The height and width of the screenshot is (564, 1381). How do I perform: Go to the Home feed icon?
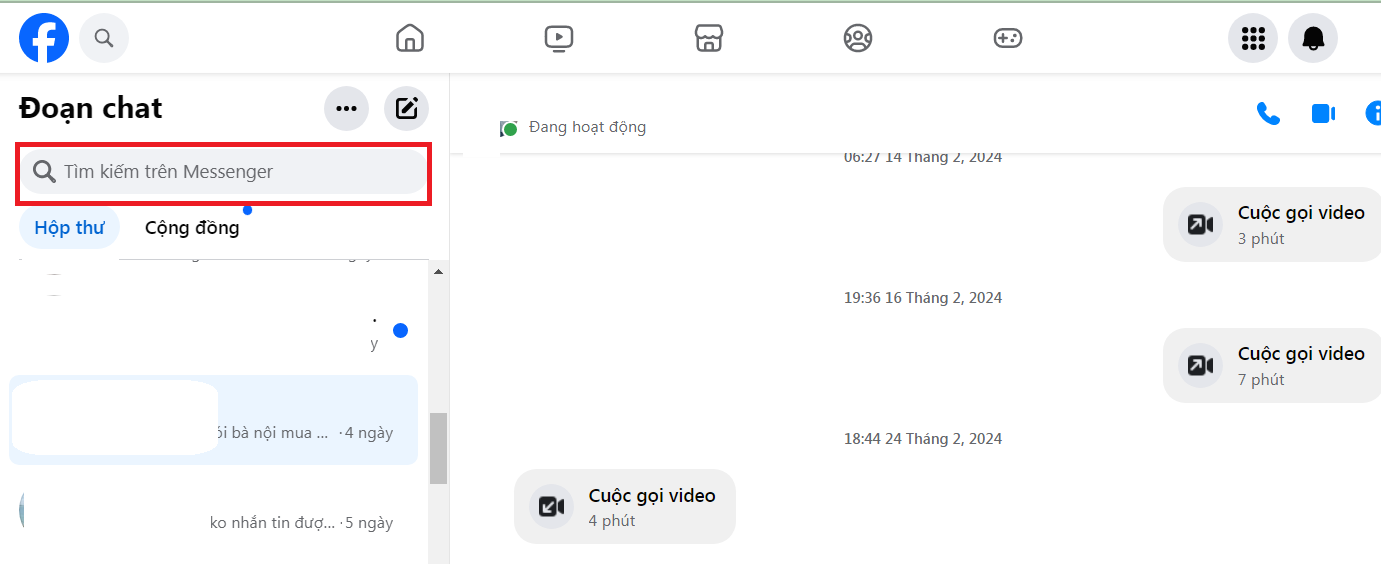coord(410,38)
